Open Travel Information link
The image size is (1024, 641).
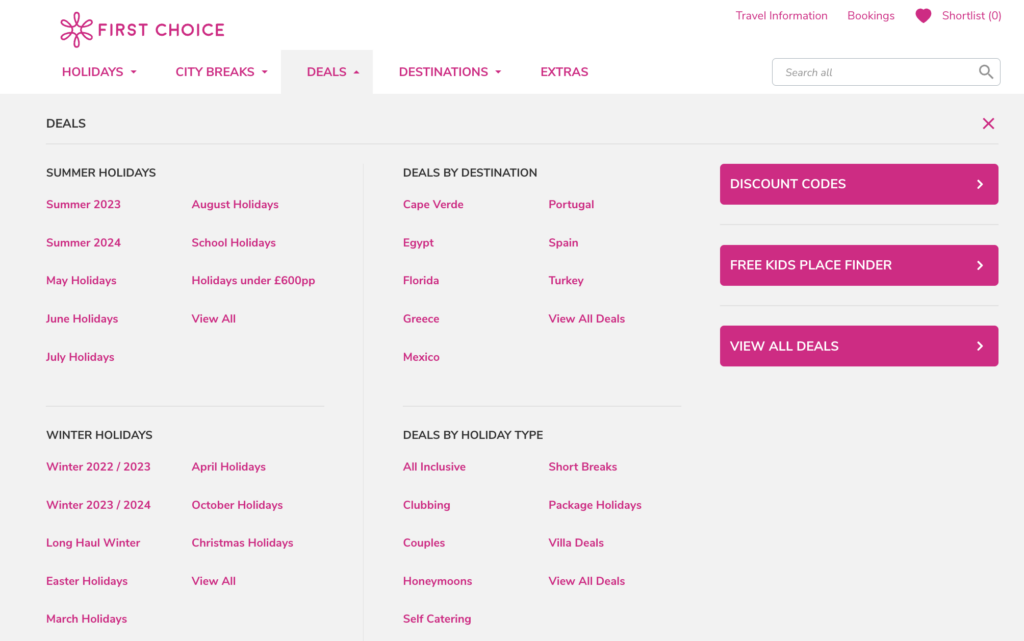coord(781,16)
